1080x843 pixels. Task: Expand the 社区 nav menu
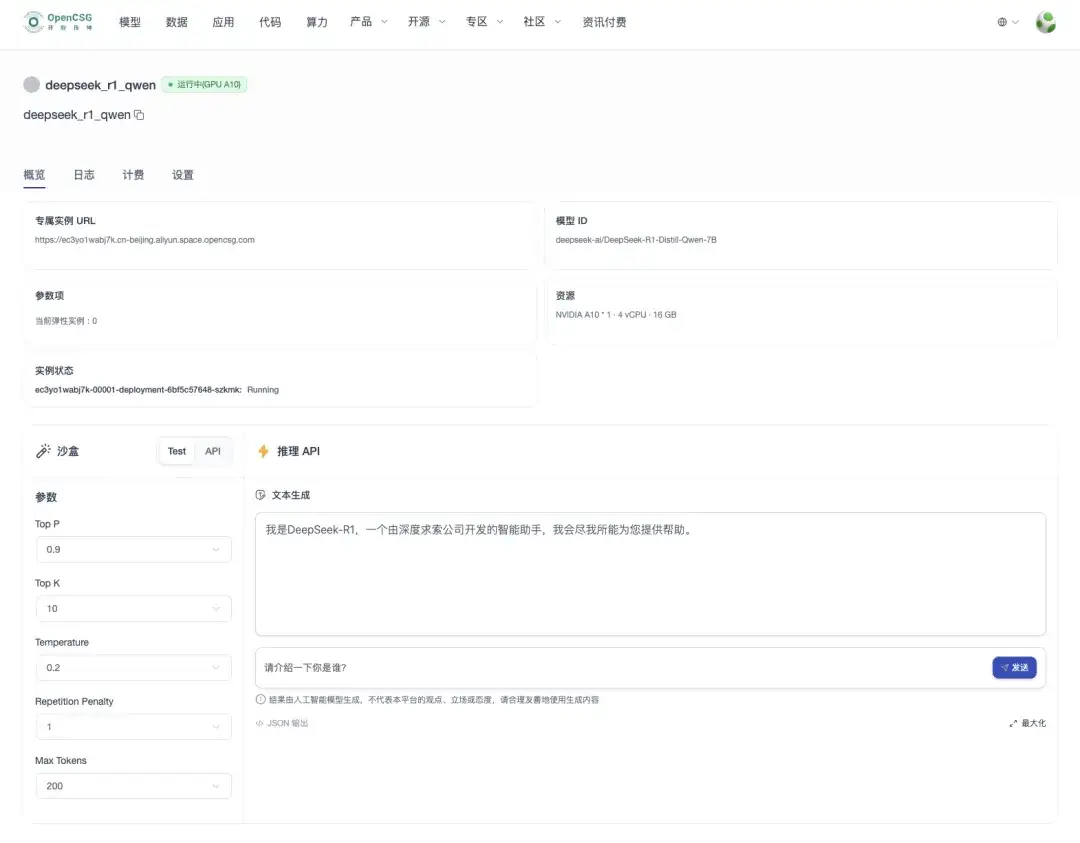pyautogui.click(x=542, y=22)
